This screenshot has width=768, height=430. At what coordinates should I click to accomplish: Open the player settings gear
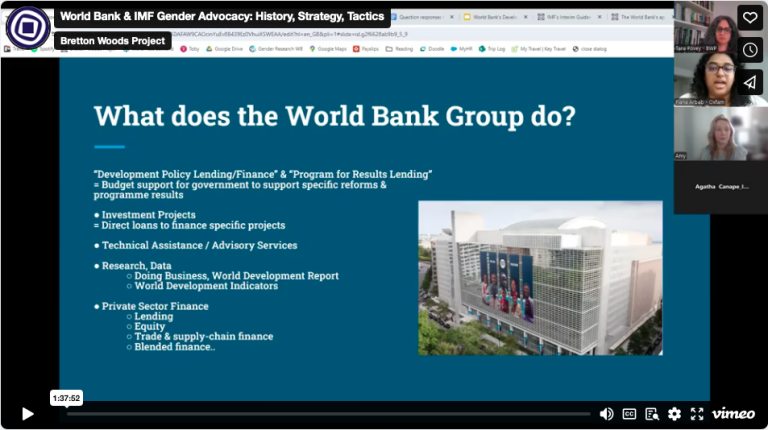pos(674,414)
